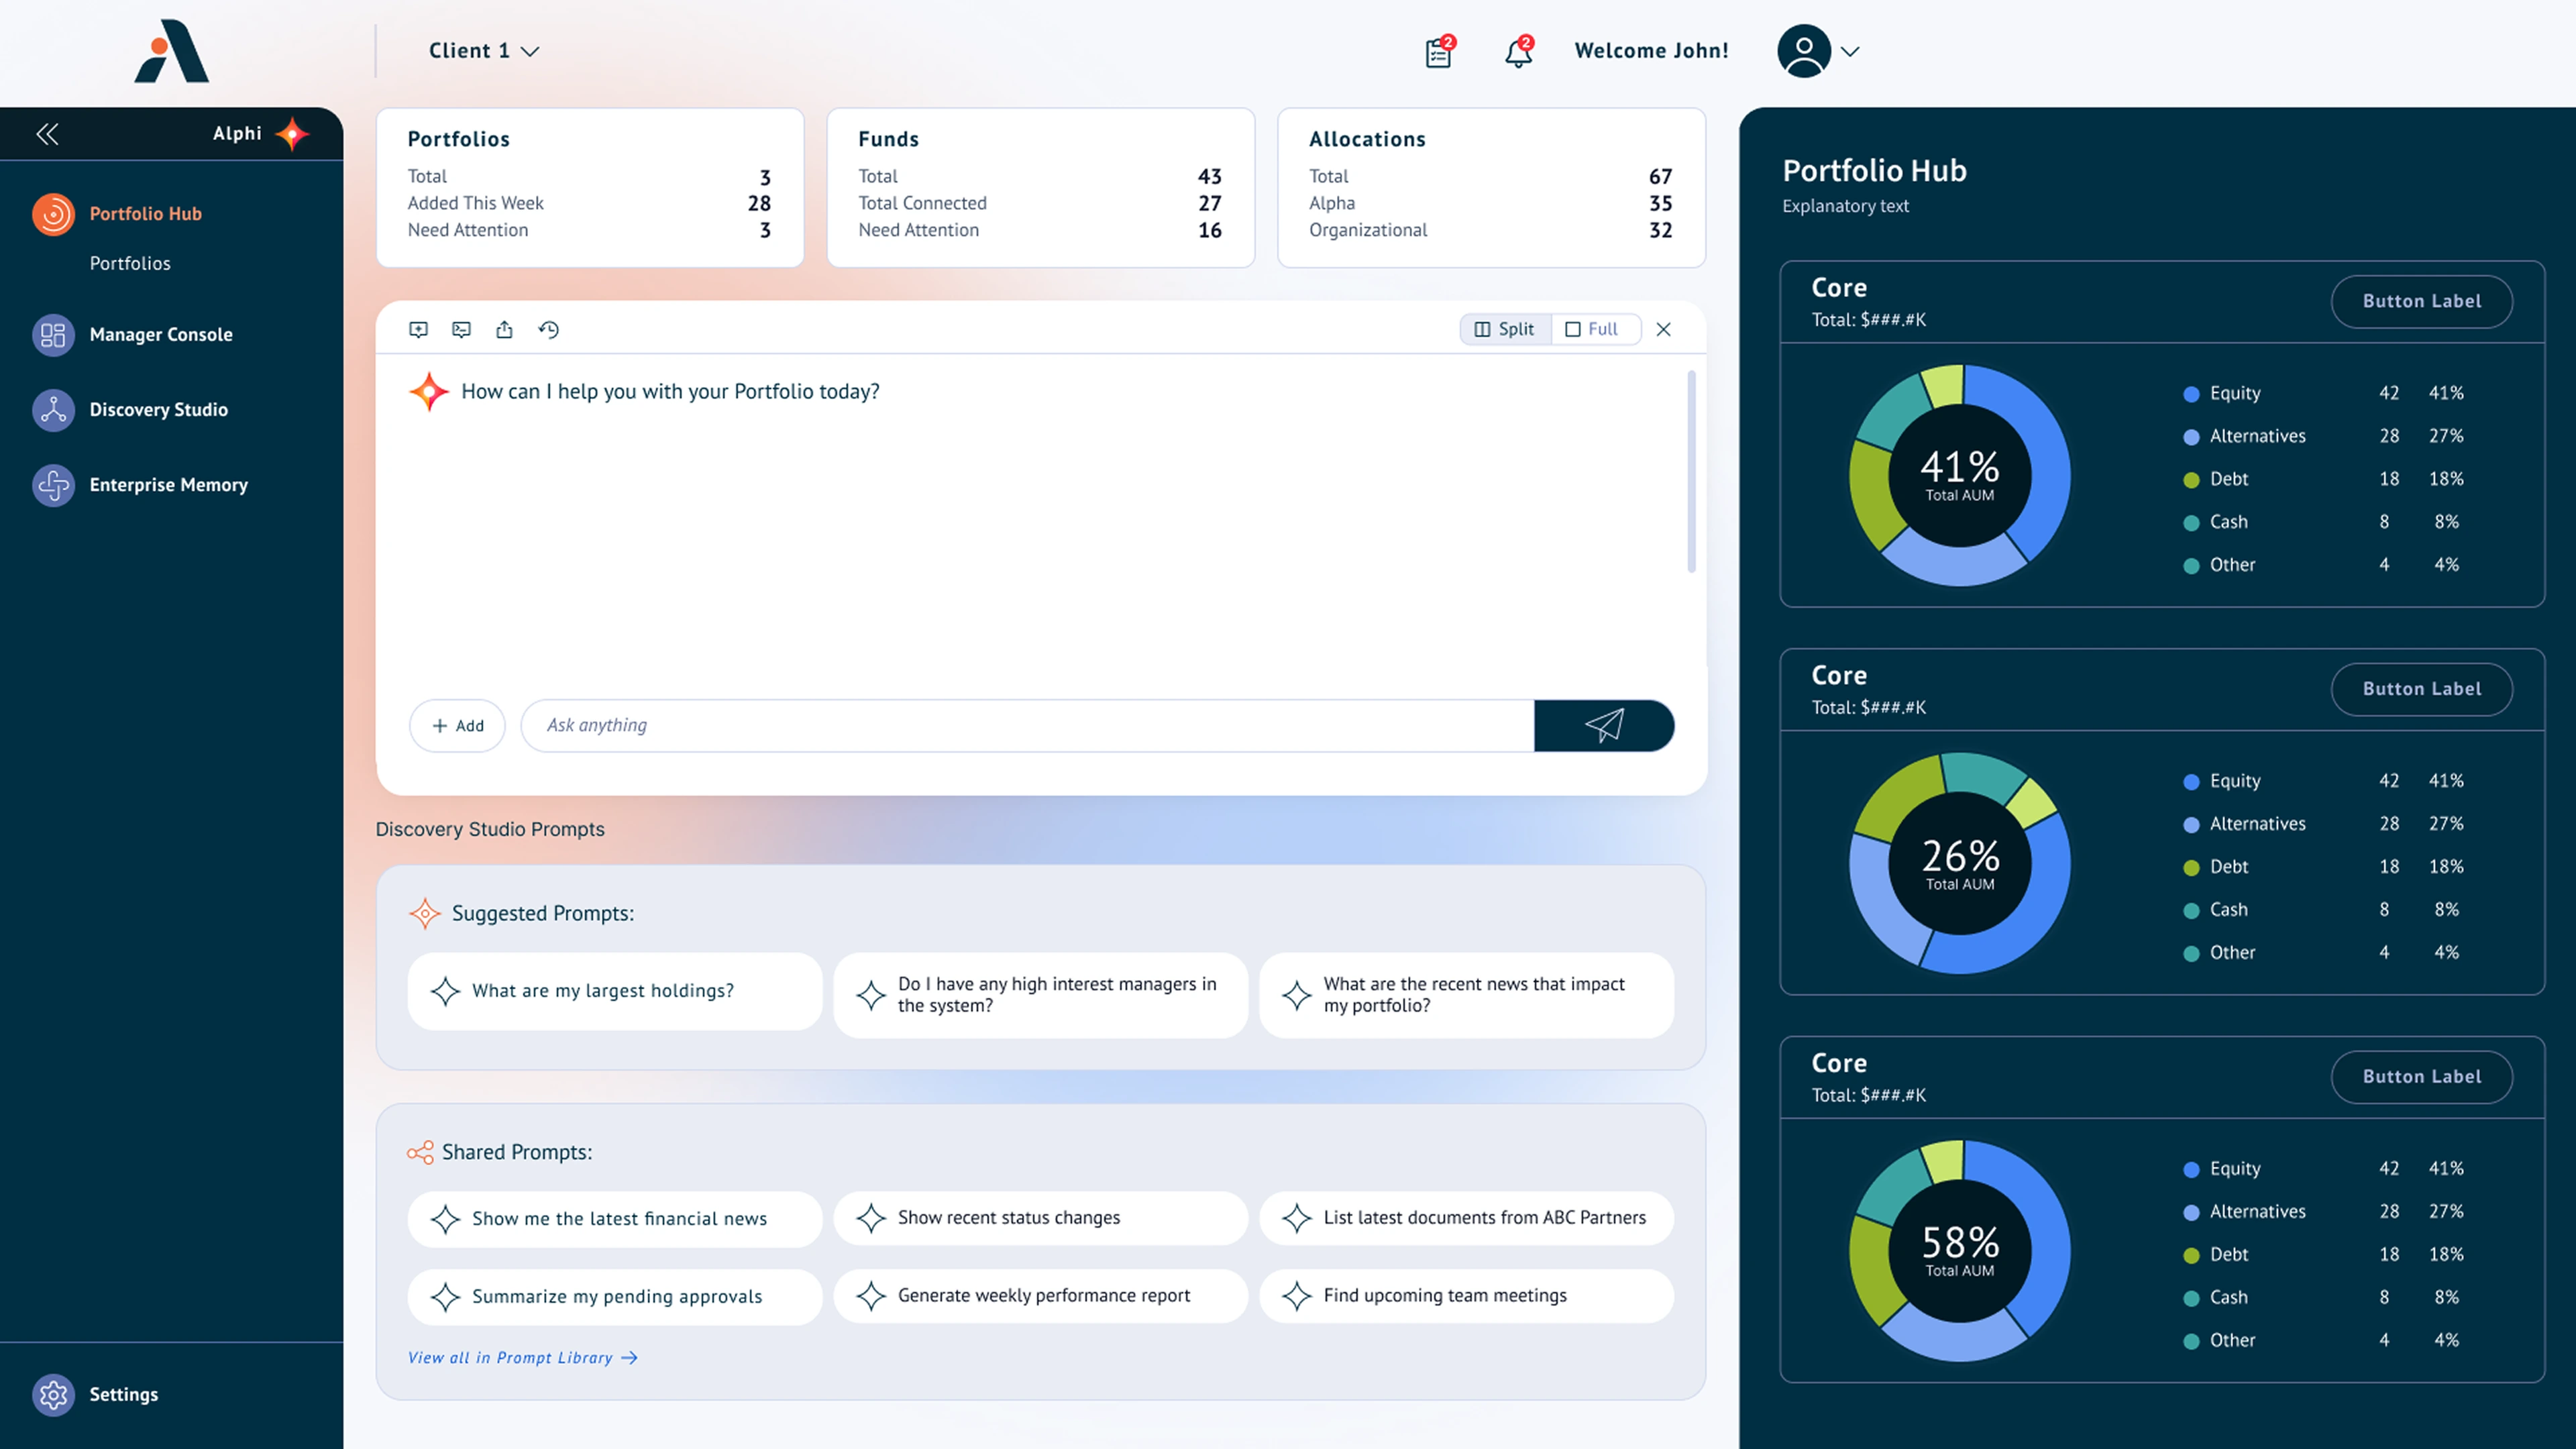Screen dimensions: 2576x1449
Task: Click Button Label in first Core card
Action: coord(2421,301)
